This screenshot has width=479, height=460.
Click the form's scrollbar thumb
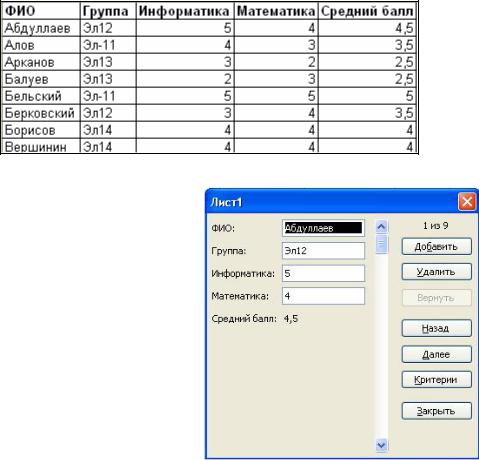point(381,244)
